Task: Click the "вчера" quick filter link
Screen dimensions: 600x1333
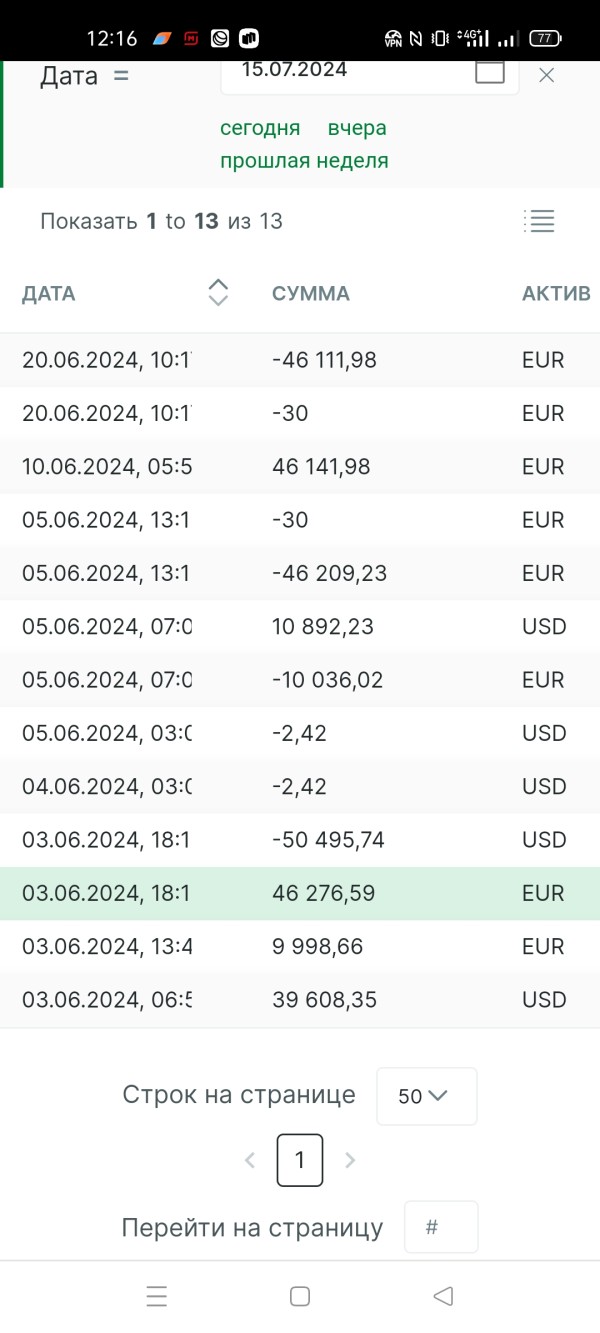Action: [357, 128]
